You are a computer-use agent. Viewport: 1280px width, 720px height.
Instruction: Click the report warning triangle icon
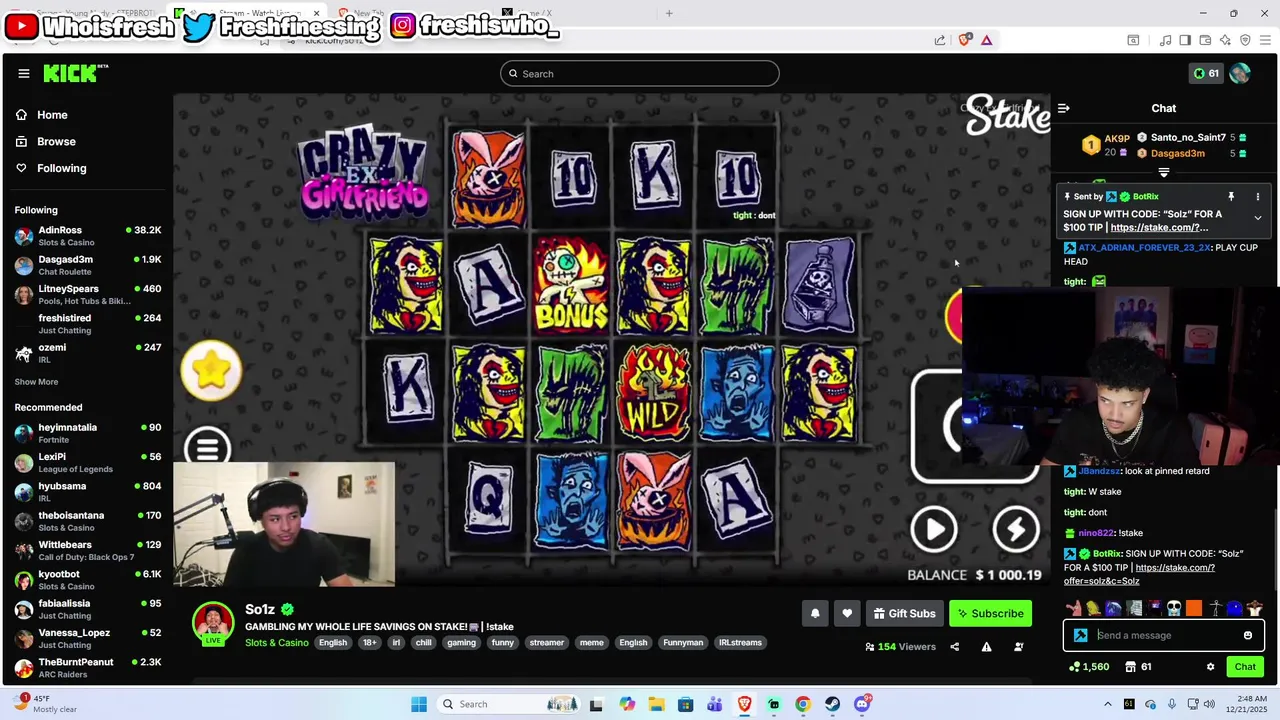click(986, 647)
